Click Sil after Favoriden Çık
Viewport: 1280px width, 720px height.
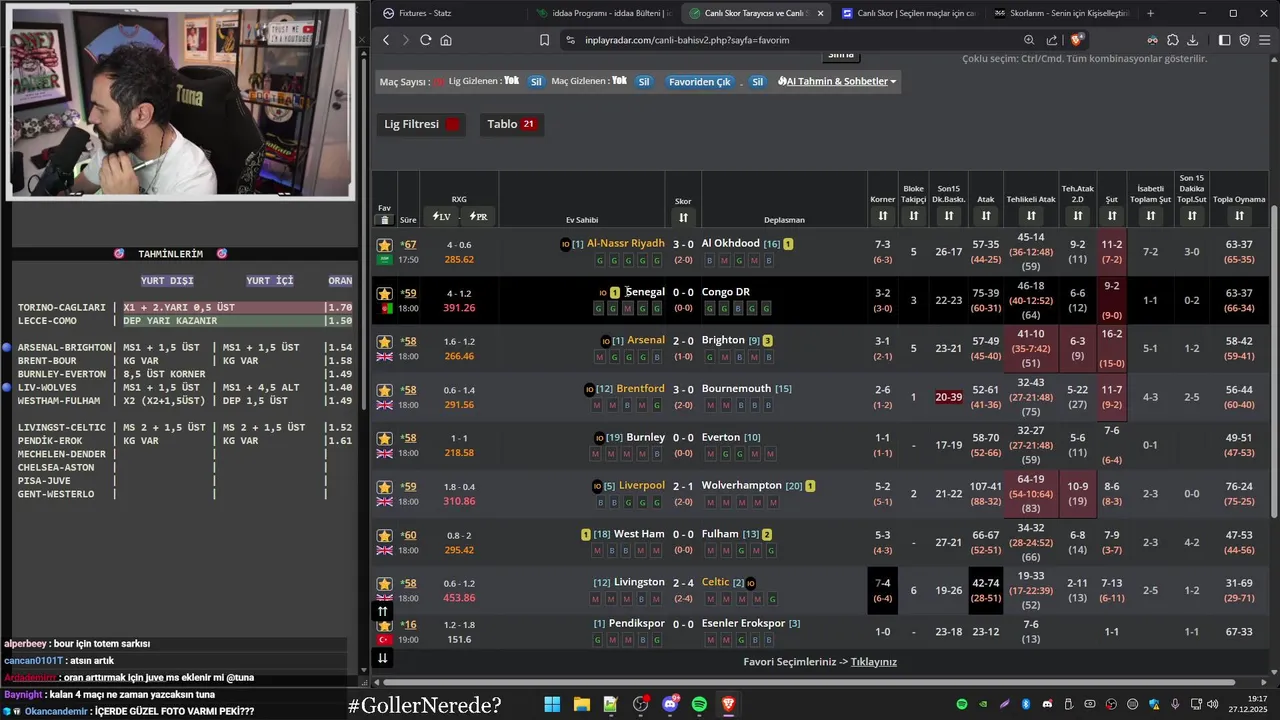tap(757, 82)
